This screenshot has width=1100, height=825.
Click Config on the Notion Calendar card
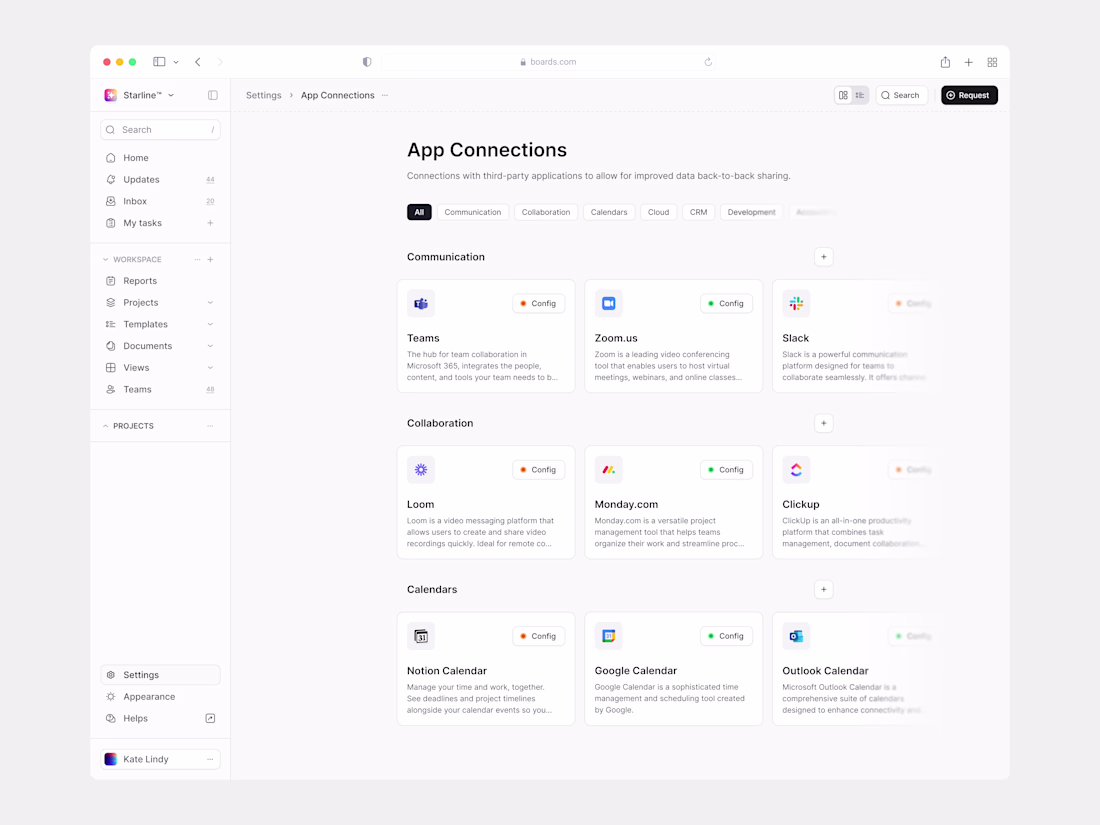click(x=539, y=636)
